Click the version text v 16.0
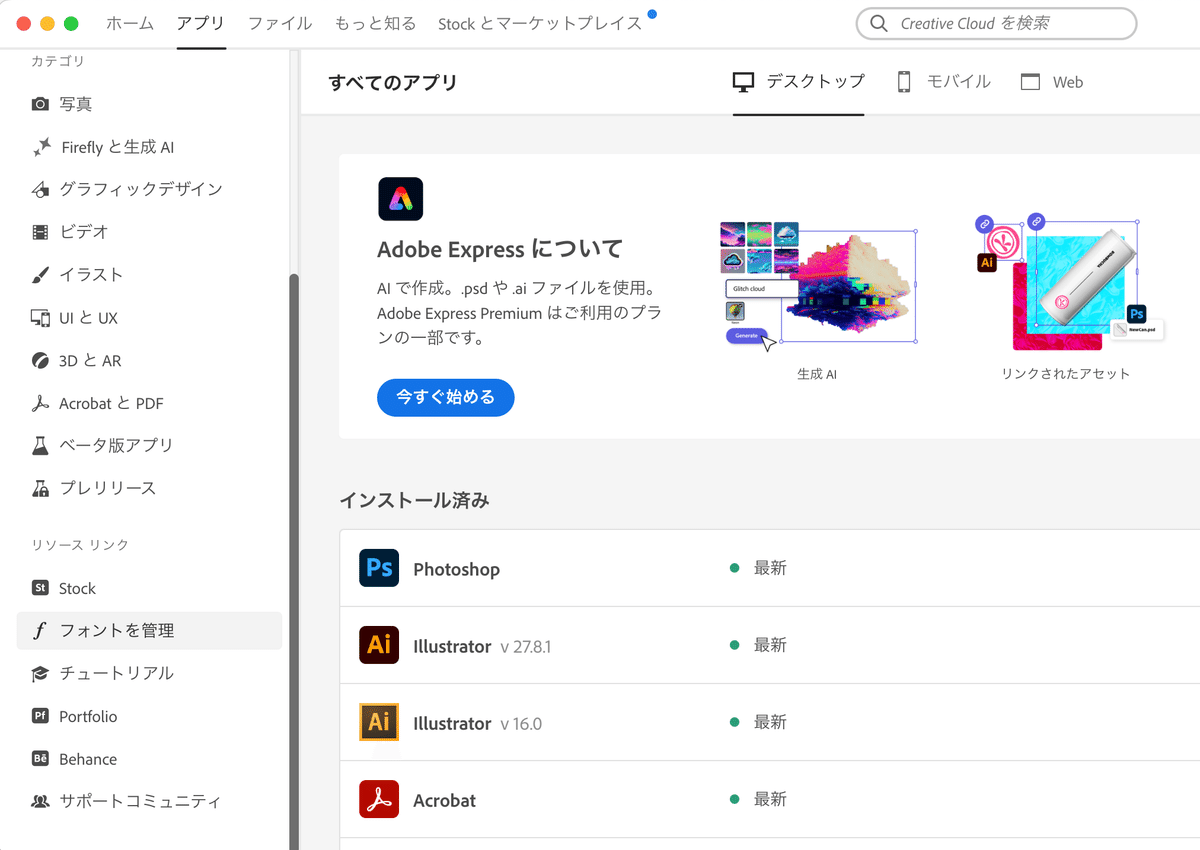Image resolution: width=1200 pixels, height=850 pixels. [521, 724]
